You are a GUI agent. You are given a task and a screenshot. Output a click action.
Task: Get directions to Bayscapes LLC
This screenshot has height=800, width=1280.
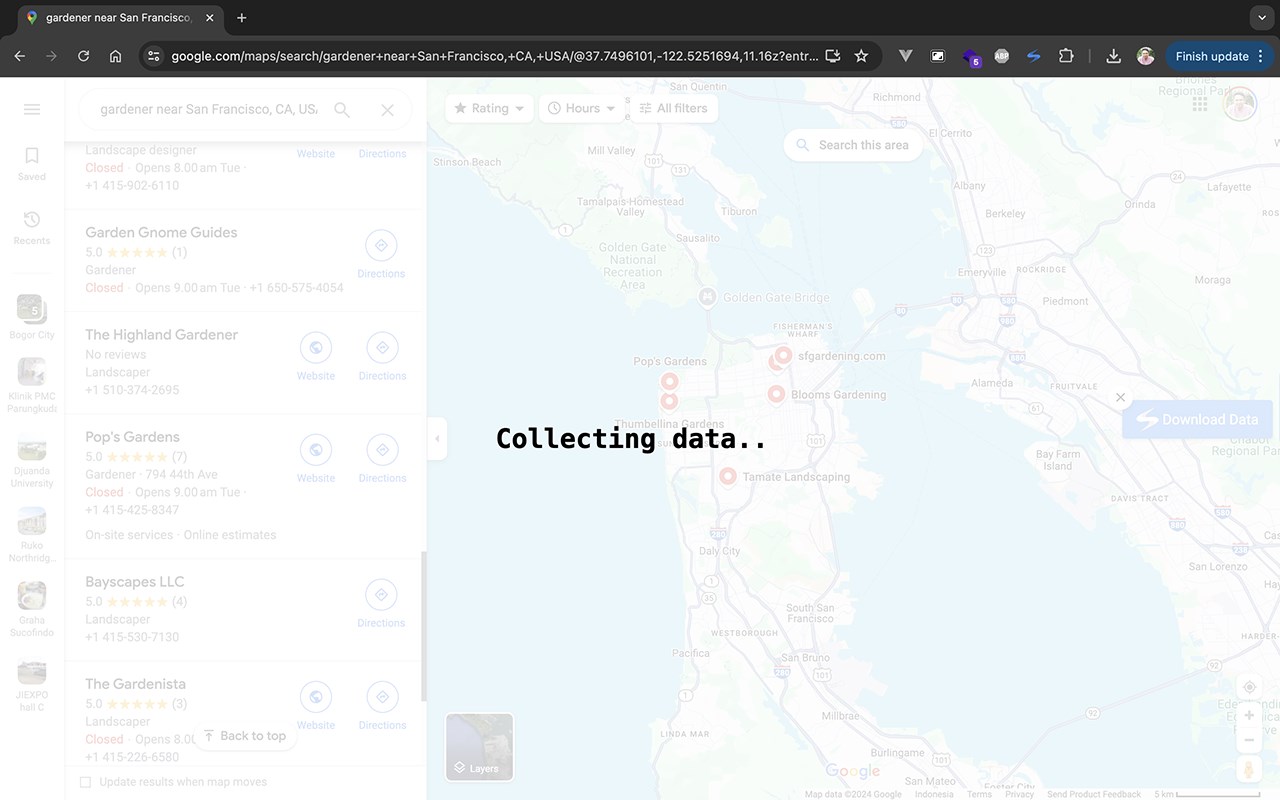pos(381,595)
